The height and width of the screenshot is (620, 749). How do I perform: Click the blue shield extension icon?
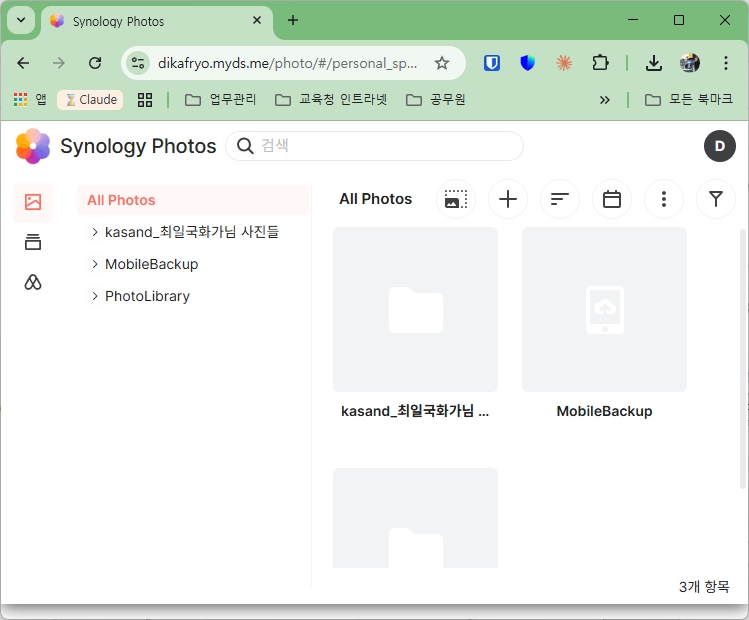(x=527, y=63)
